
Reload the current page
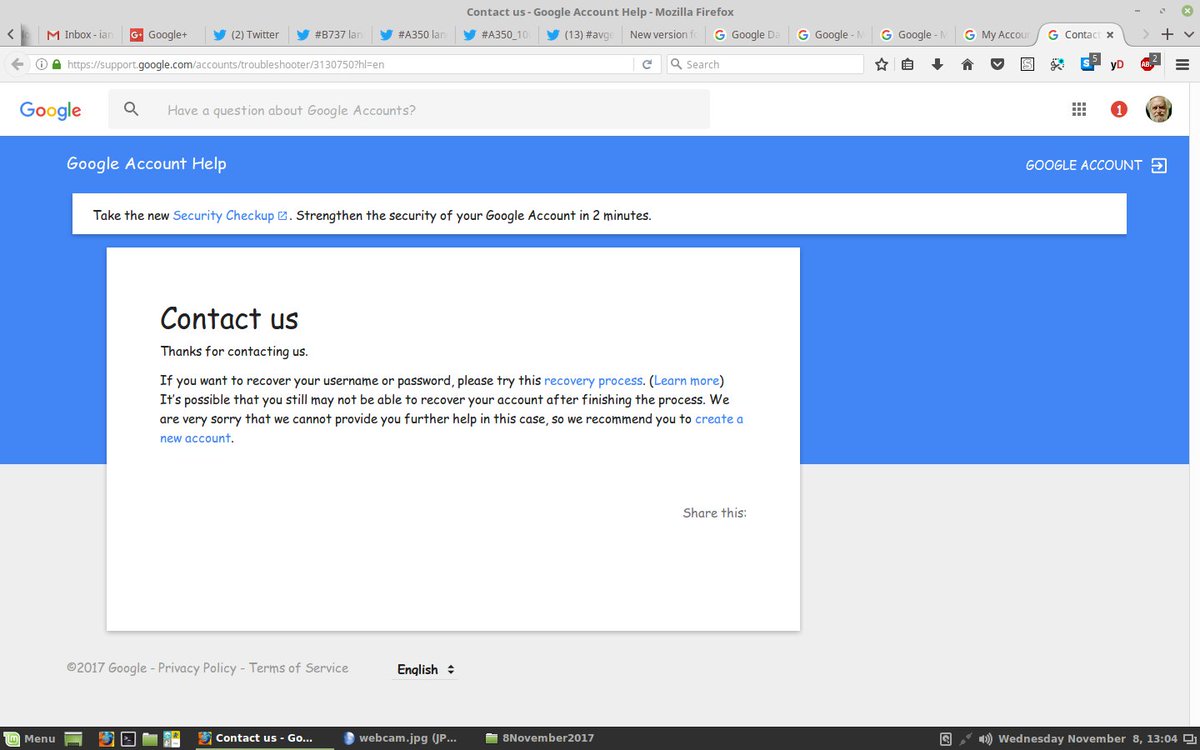coord(647,64)
